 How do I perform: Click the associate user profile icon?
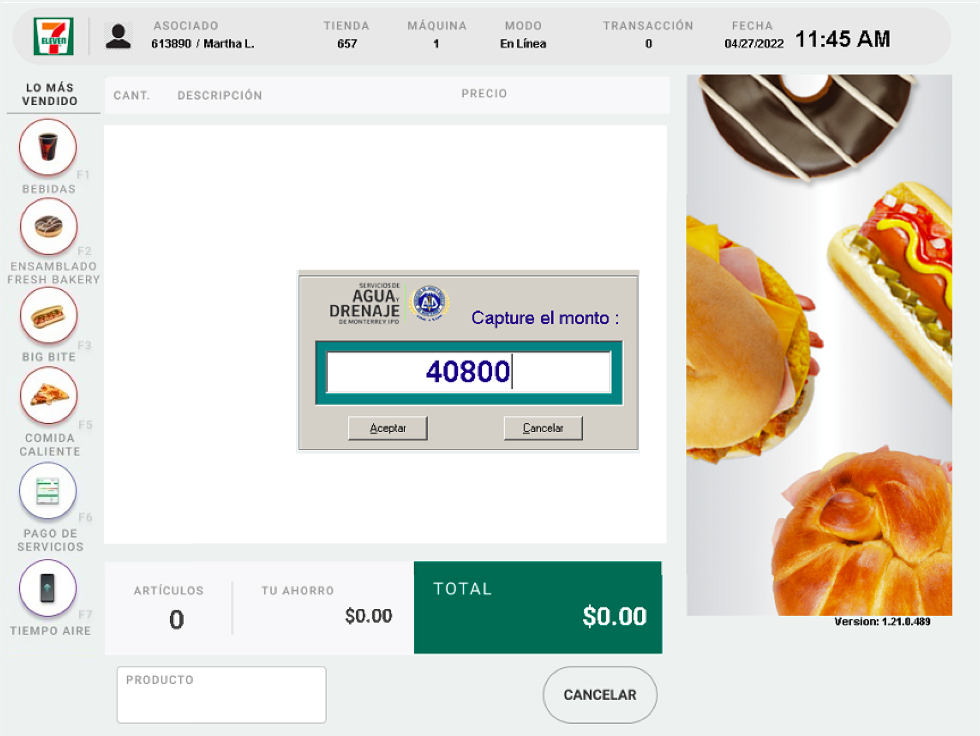pyautogui.click(x=118, y=36)
